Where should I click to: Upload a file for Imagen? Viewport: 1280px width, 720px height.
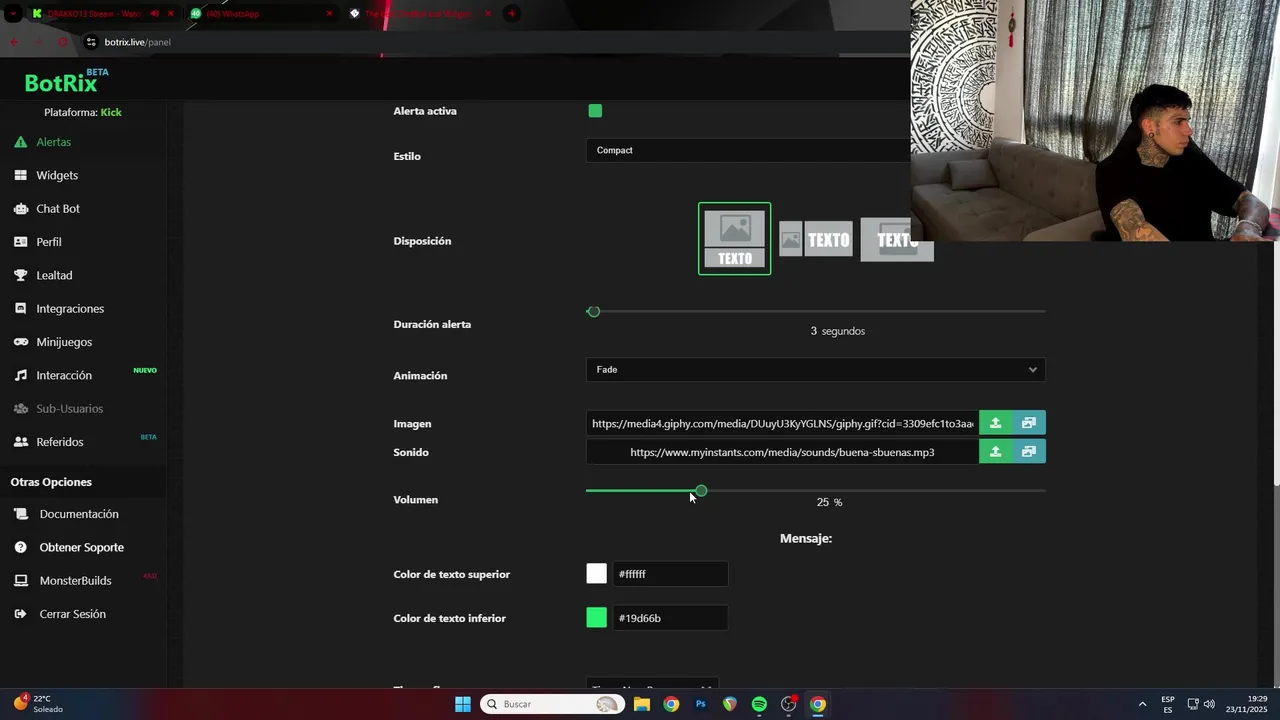point(995,424)
